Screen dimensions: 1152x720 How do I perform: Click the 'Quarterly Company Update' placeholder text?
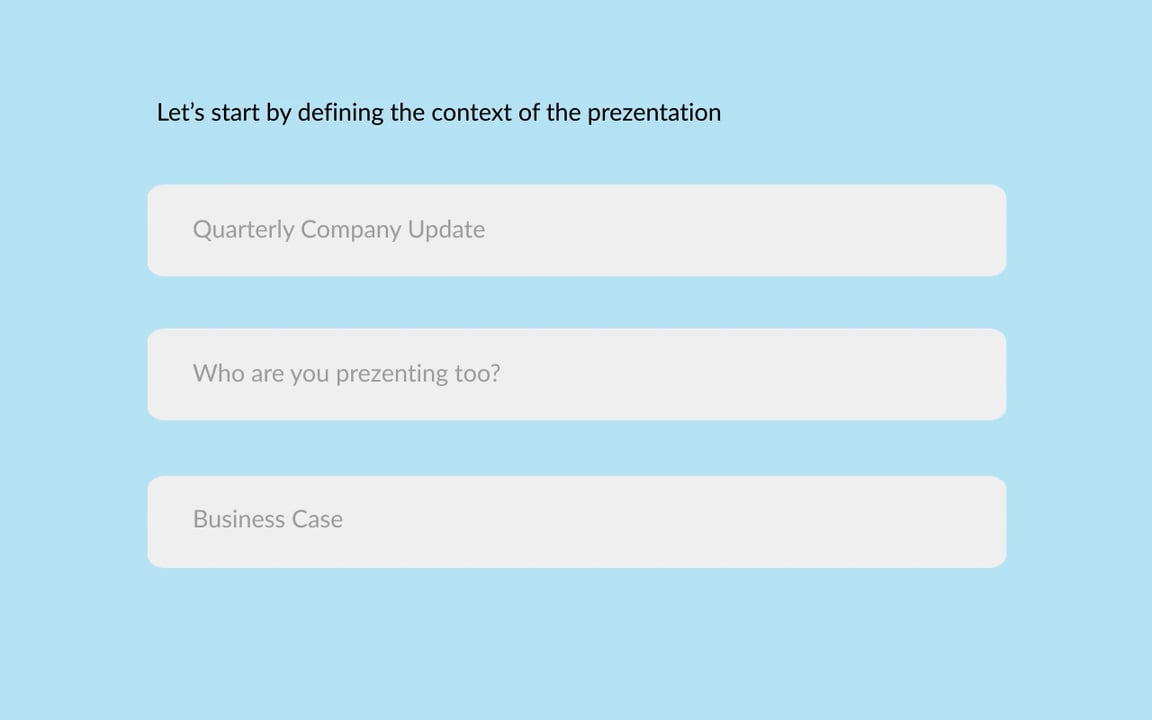339,229
